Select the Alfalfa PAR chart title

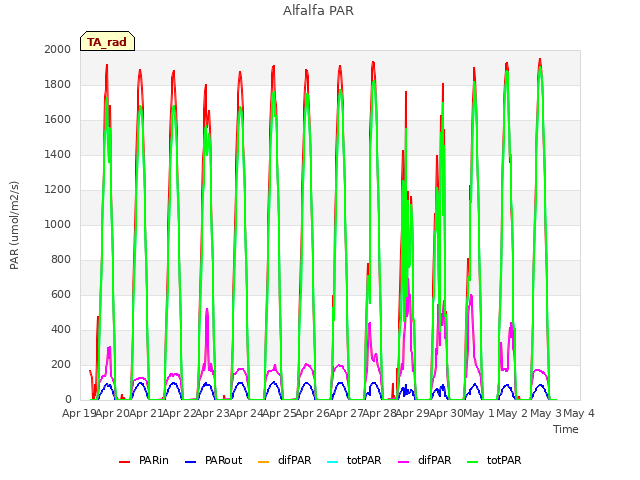318,10
